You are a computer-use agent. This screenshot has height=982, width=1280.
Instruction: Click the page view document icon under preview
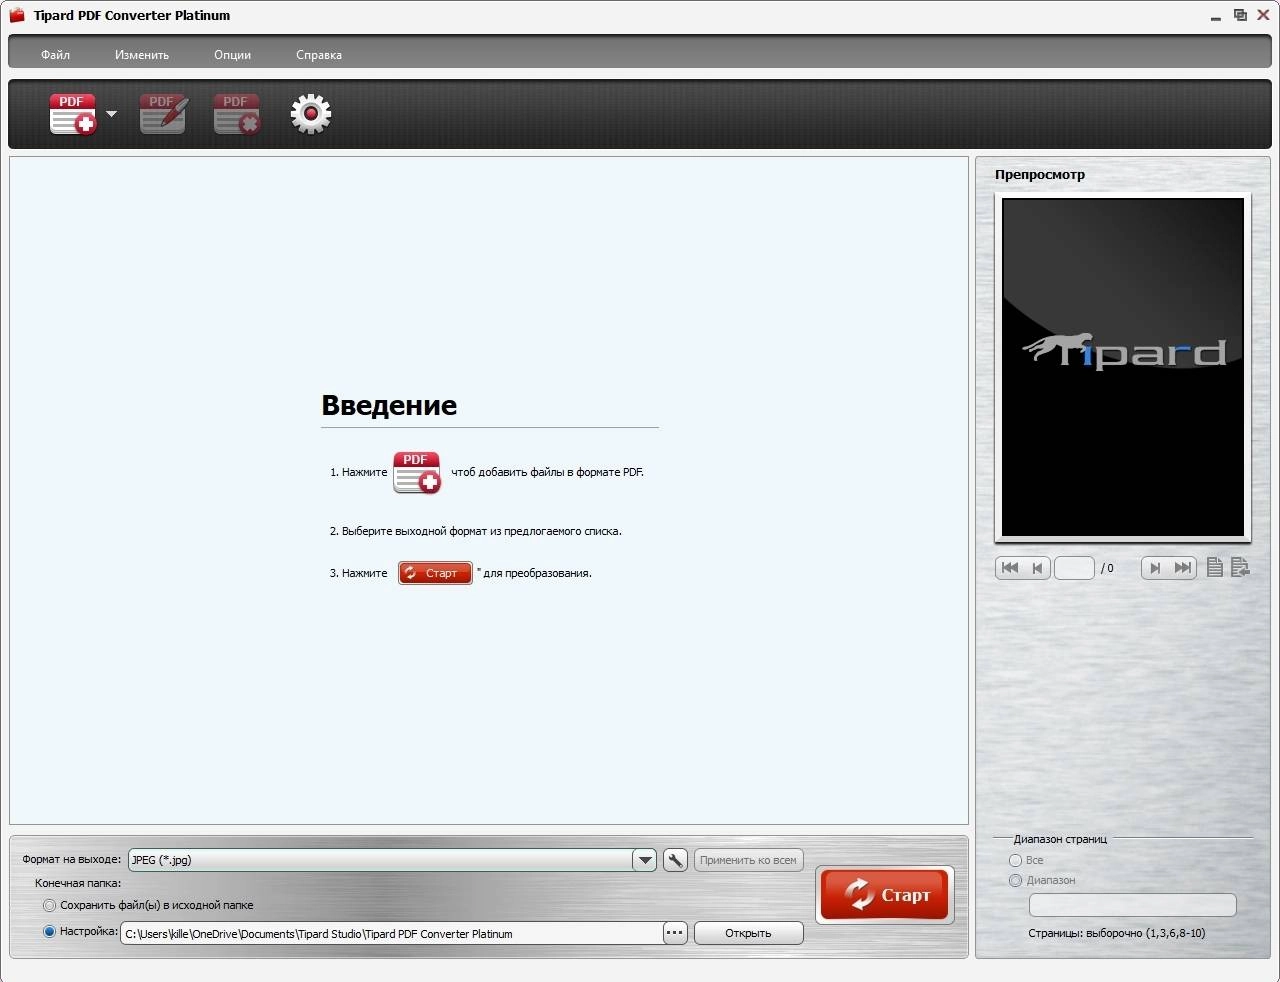pos(1215,568)
